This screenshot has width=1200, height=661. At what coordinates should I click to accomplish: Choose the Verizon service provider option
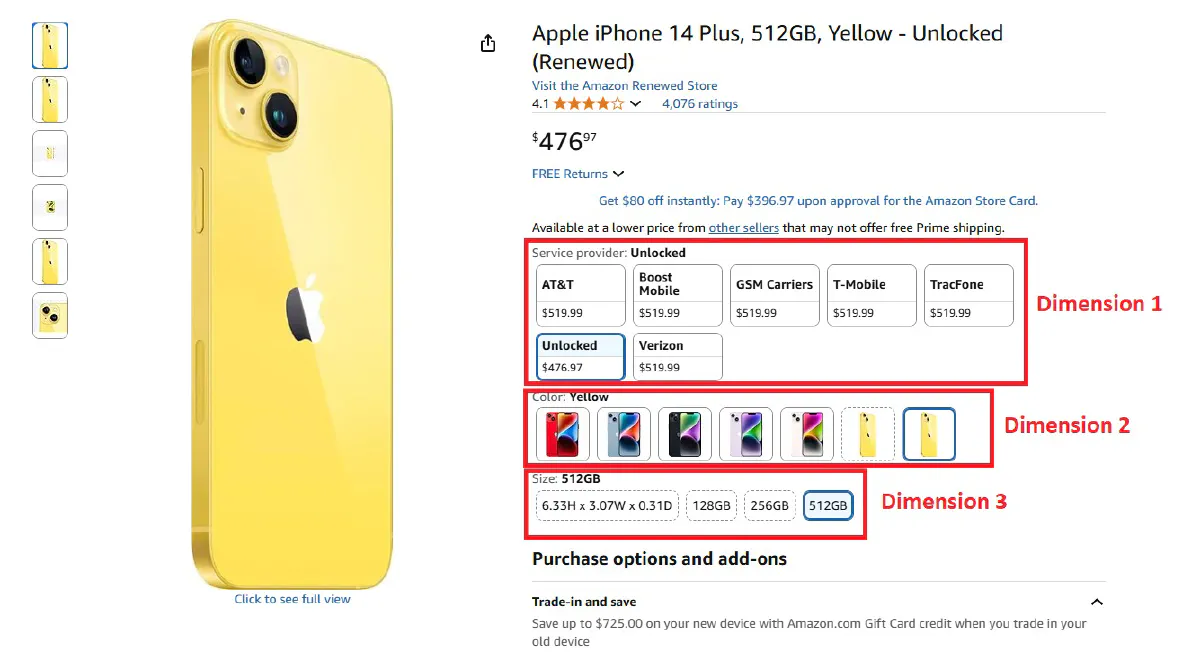click(677, 357)
